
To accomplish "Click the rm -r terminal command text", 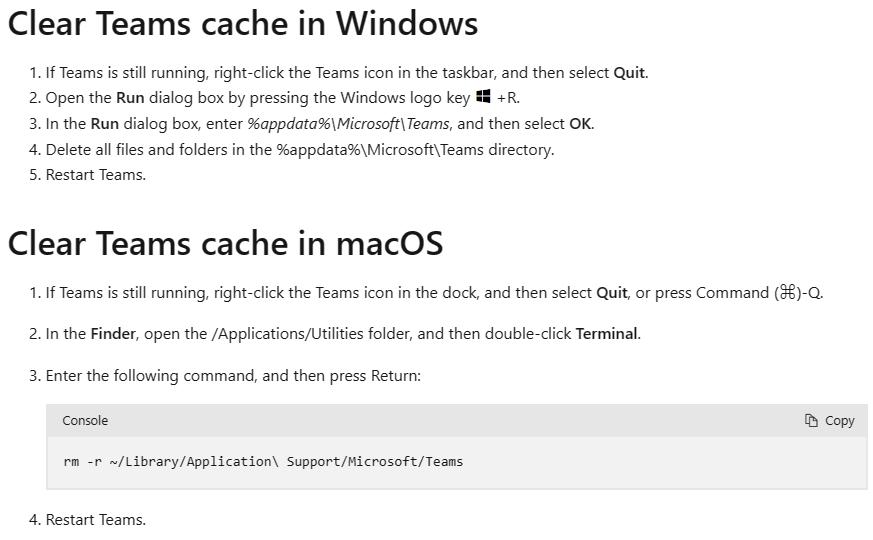I will click(263, 462).
